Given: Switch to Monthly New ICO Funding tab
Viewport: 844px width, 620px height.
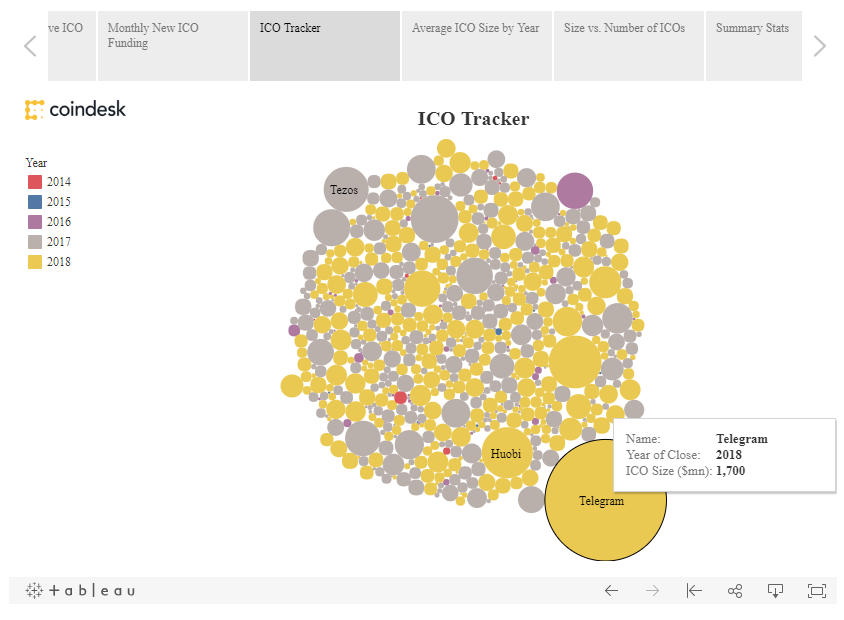Looking at the screenshot, I should [x=173, y=46].
